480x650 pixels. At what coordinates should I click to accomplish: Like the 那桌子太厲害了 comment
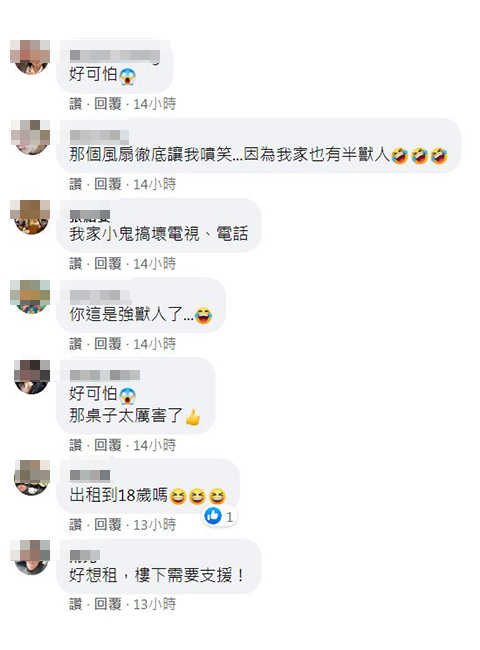coord(75,445)
